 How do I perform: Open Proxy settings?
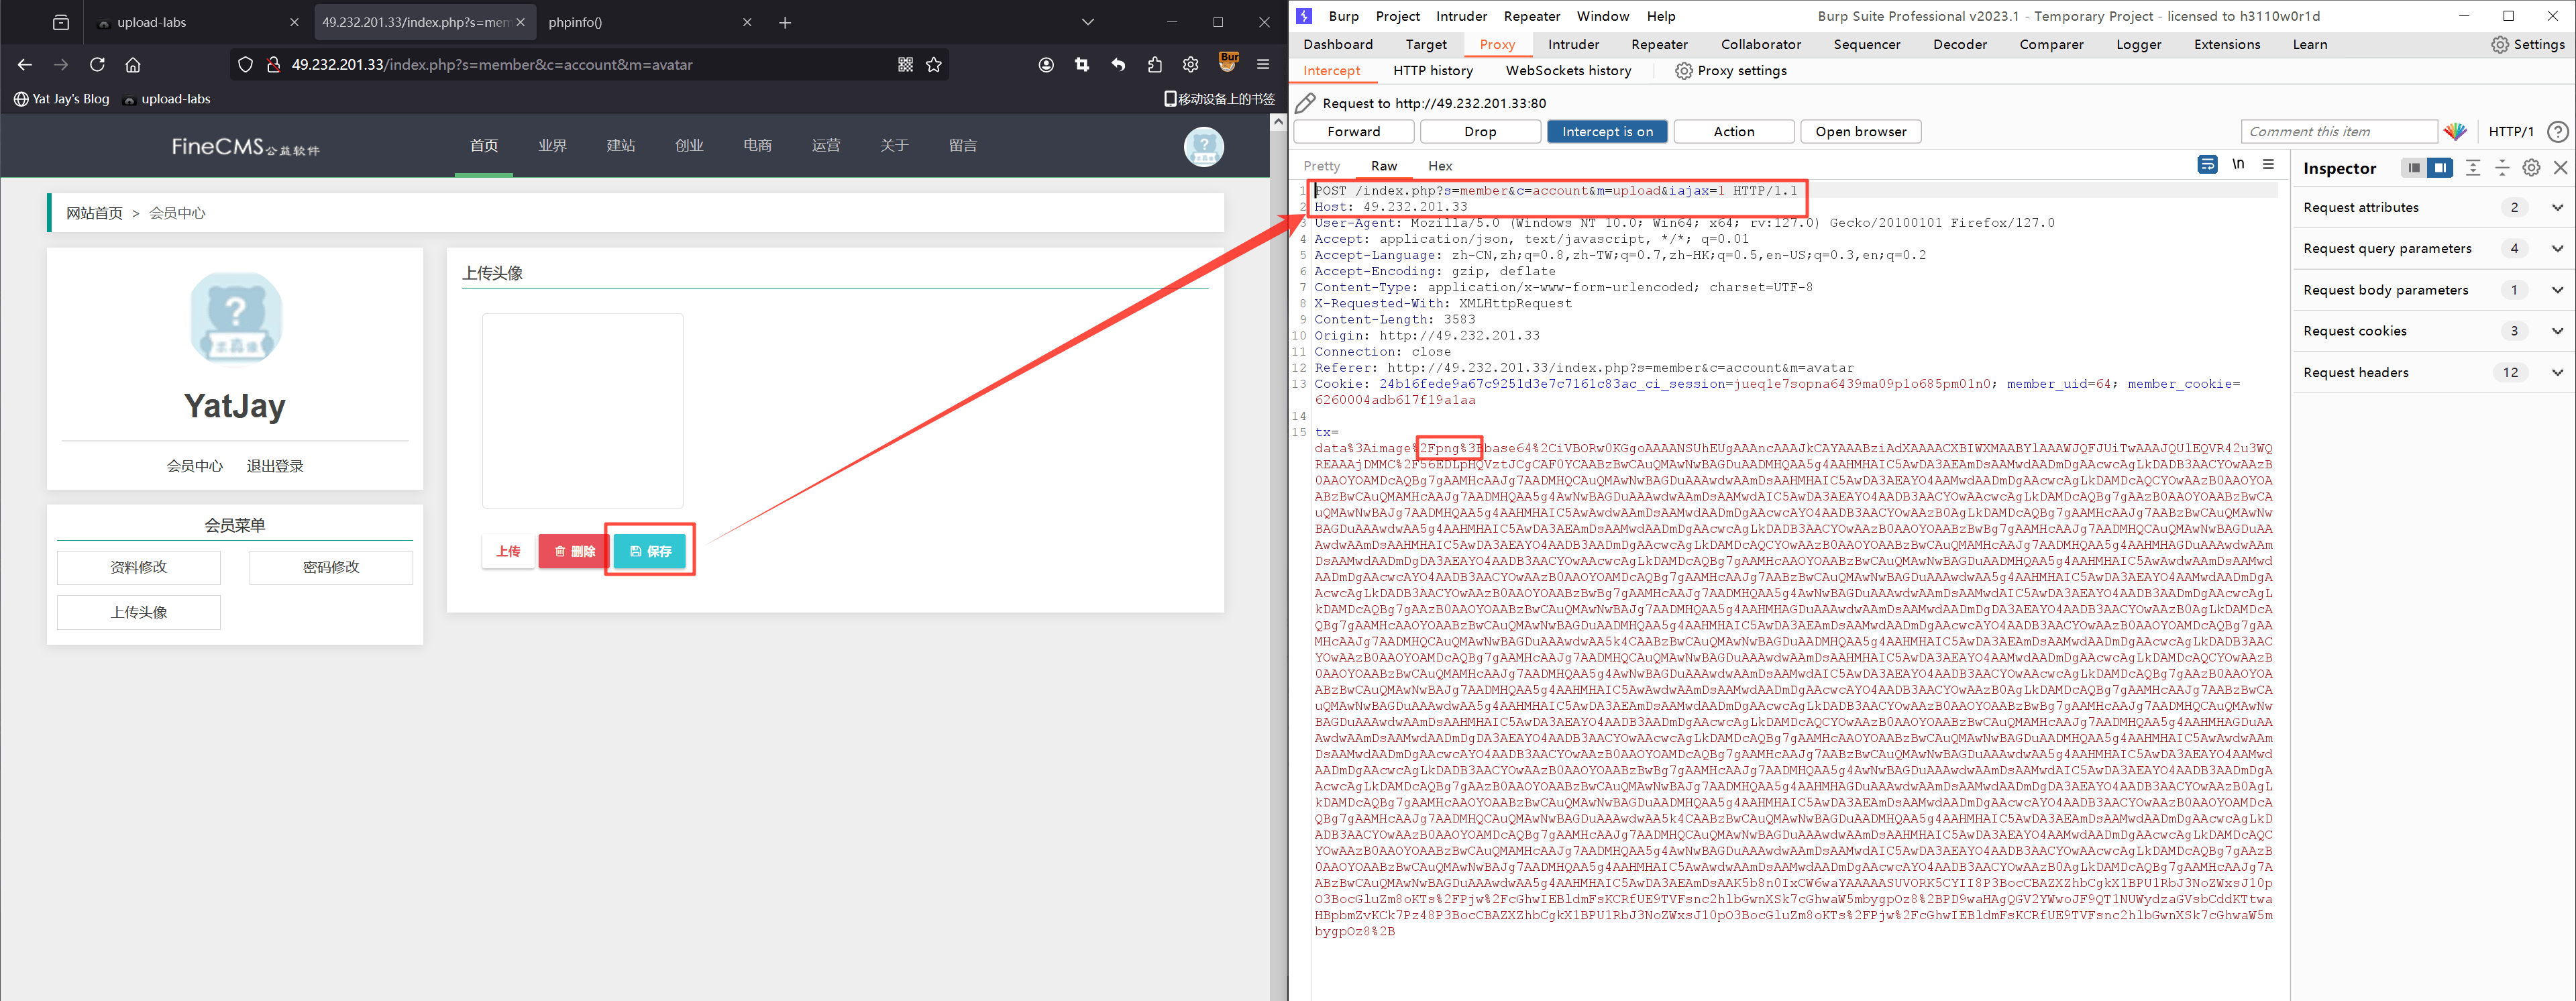click(1730, 70)
